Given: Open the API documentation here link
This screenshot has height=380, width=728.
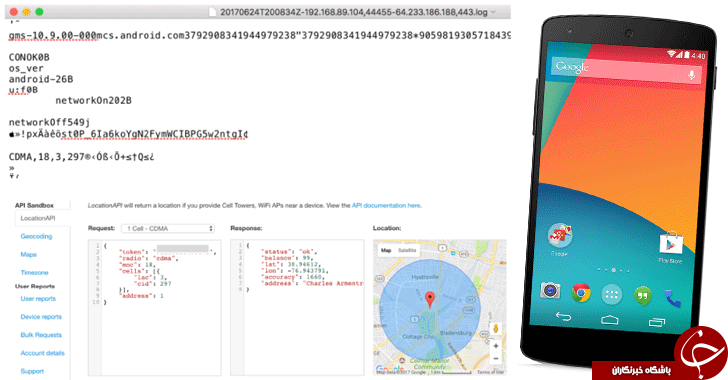Looking at the screenshot, I should click(386, 205).
